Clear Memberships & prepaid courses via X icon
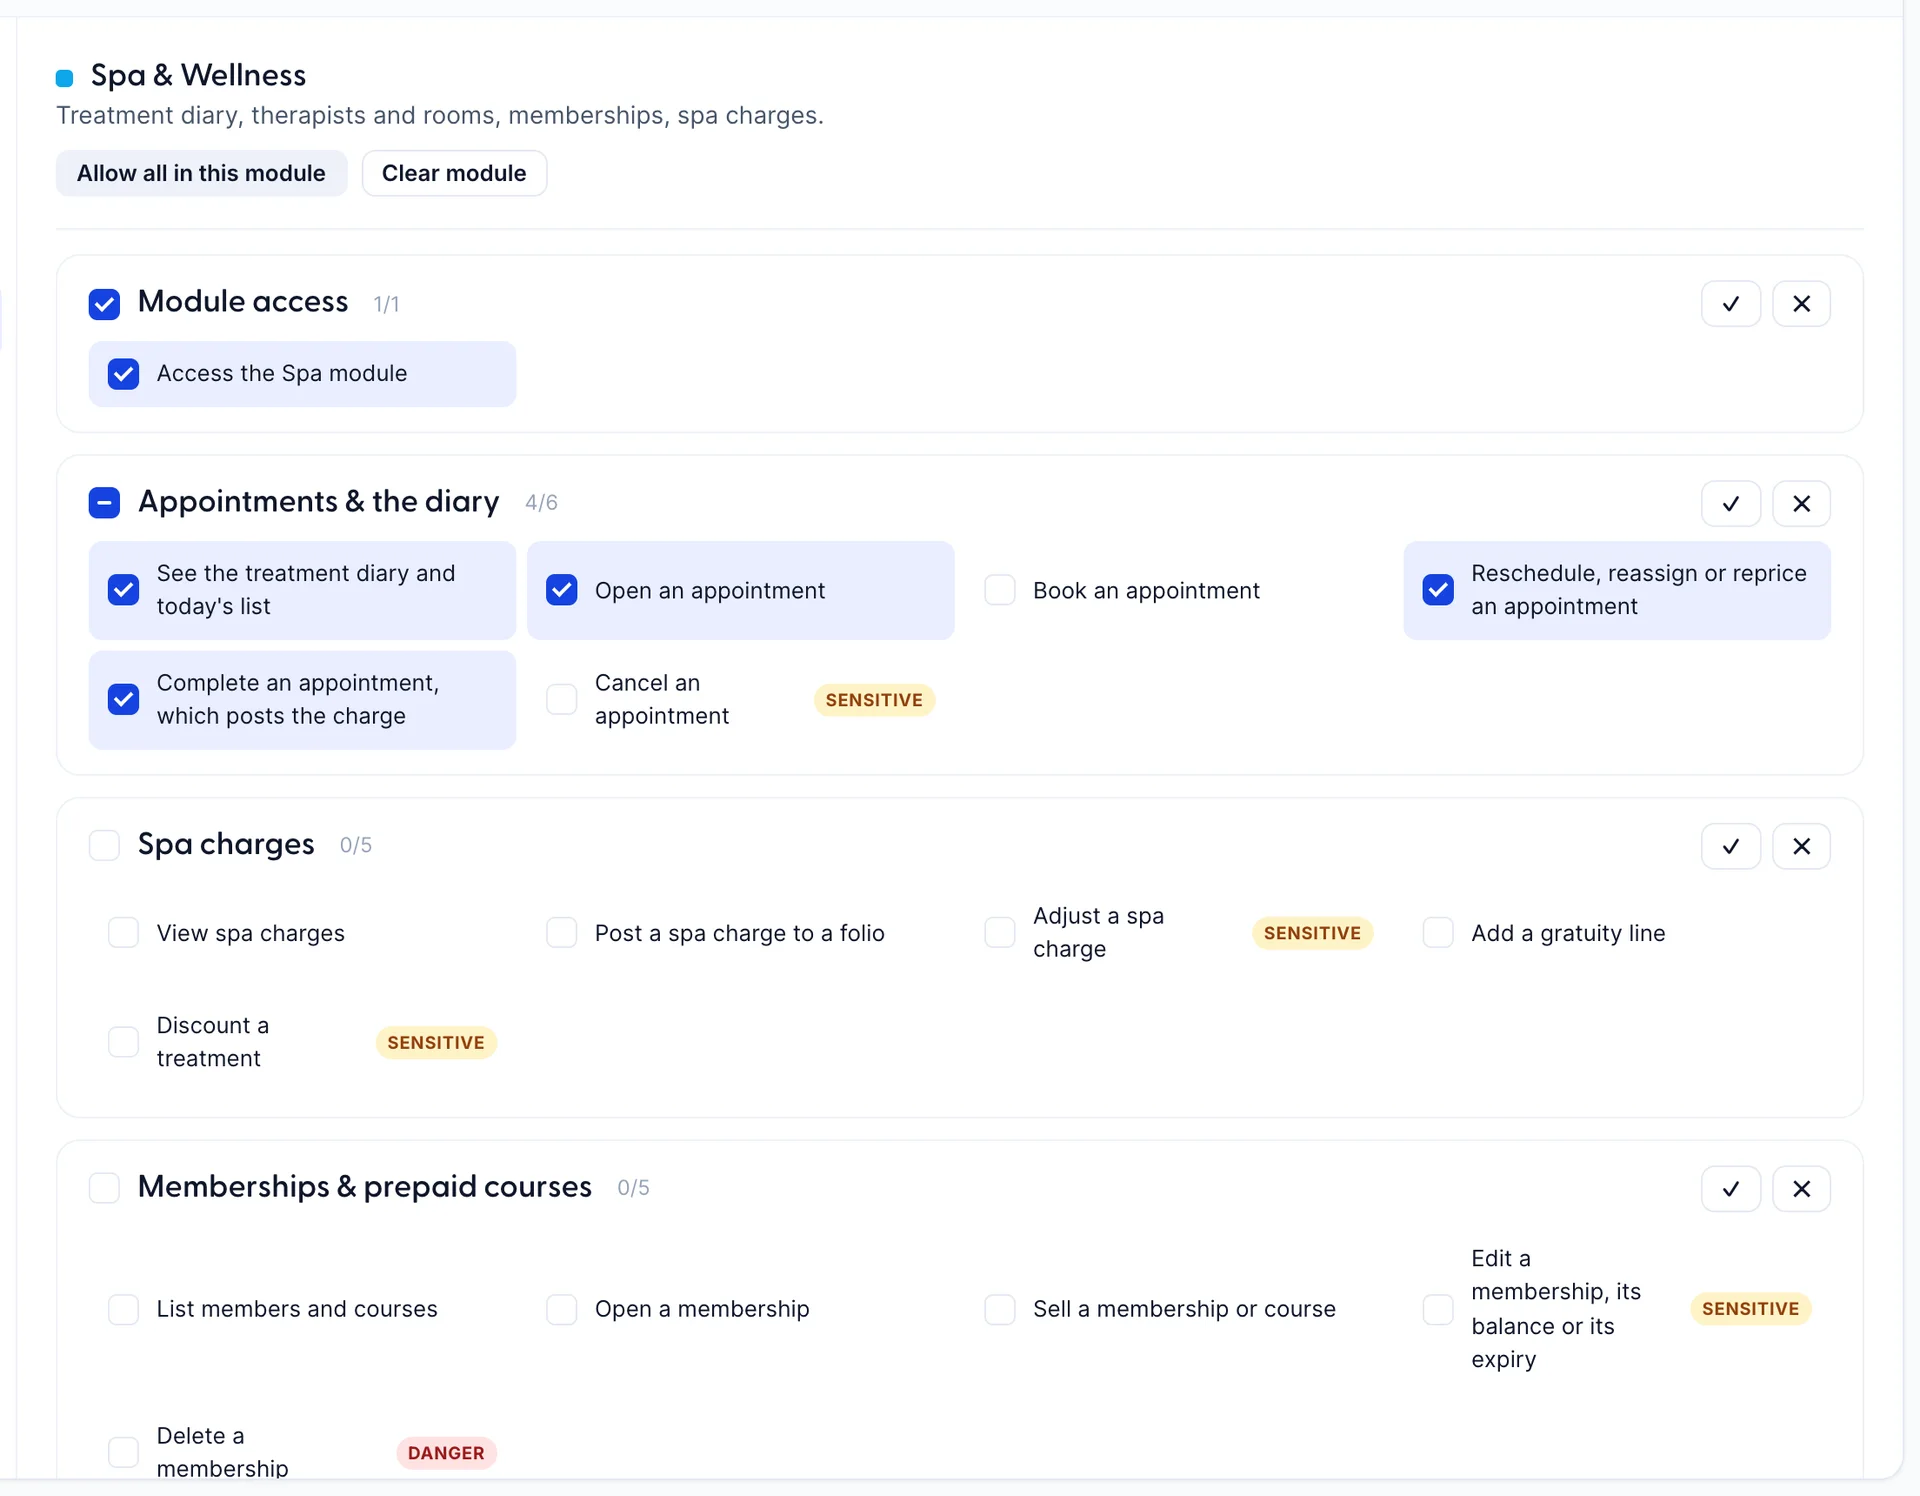This screenshot has width=1920, height=1496. 1801,1189
